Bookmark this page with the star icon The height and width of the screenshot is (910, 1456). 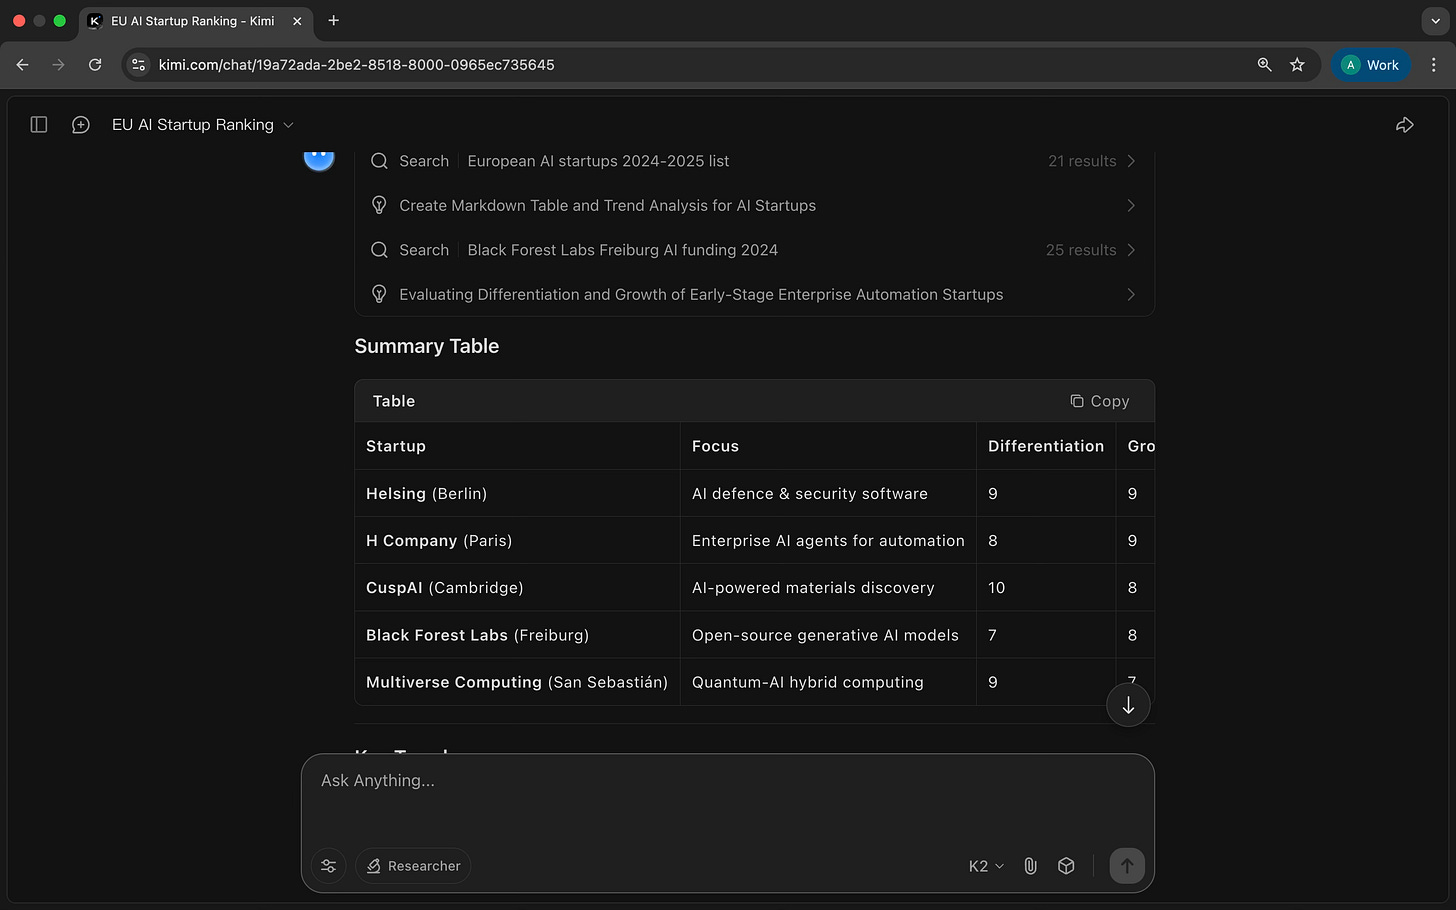pos(1297,65)
